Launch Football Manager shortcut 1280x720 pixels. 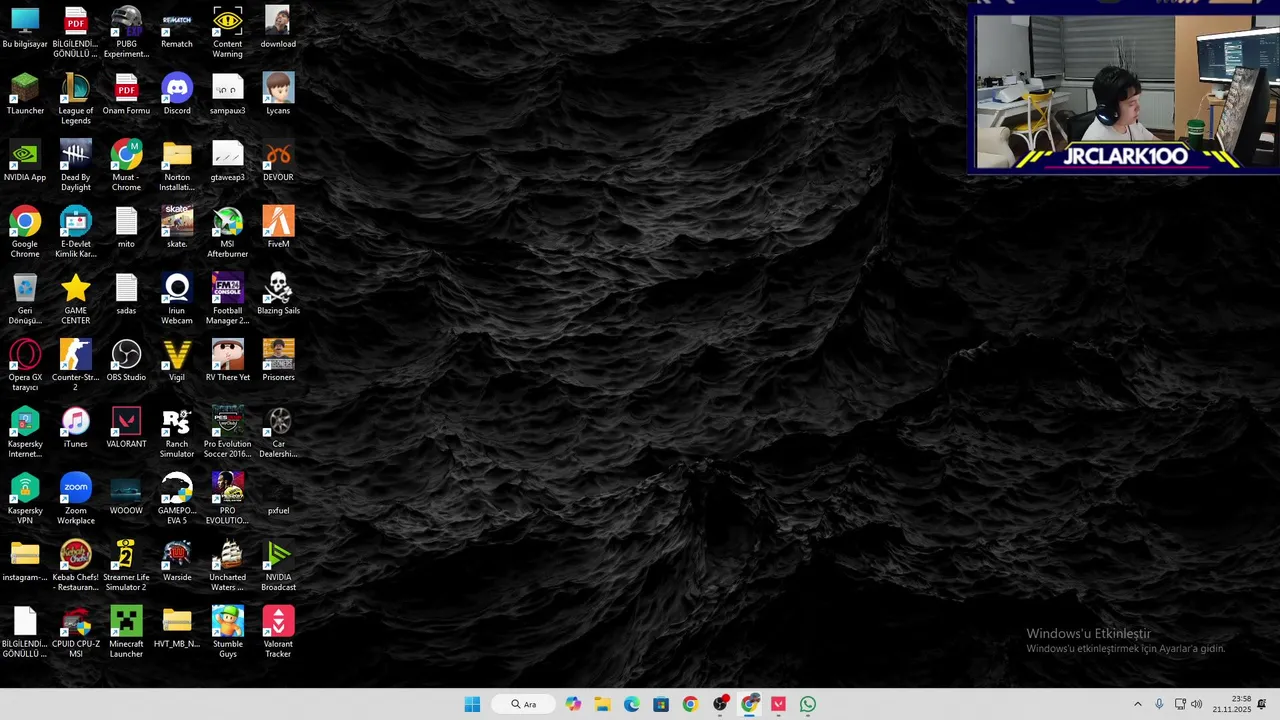227,299
